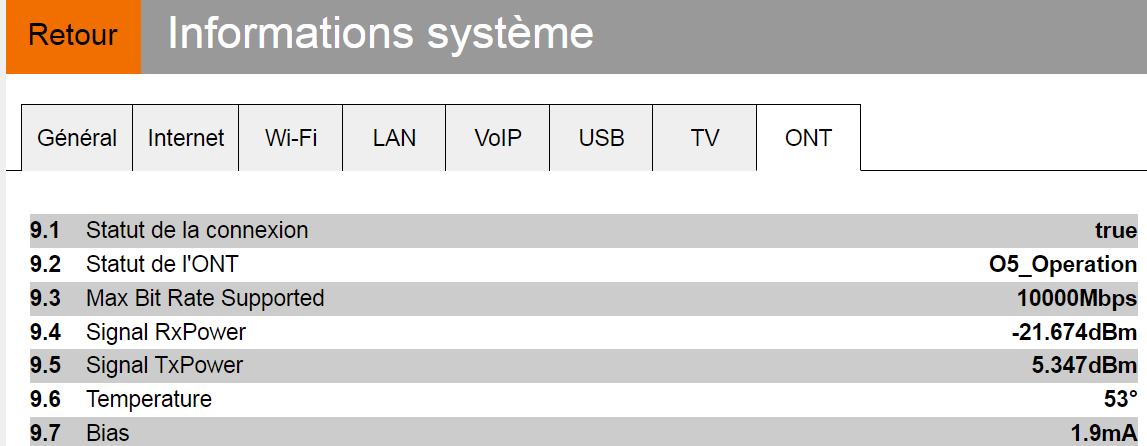Show the VoIP tab
Viewport: 1147px width, 446px height.
click(x=498, y=138)
